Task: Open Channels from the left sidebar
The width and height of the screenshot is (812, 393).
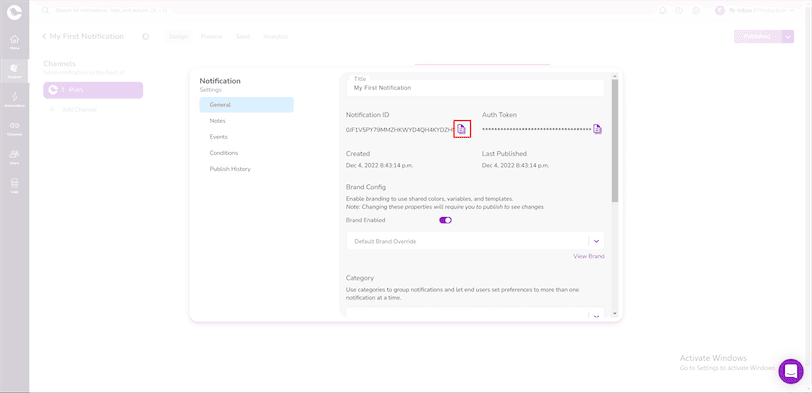Action: click(14, 128)
